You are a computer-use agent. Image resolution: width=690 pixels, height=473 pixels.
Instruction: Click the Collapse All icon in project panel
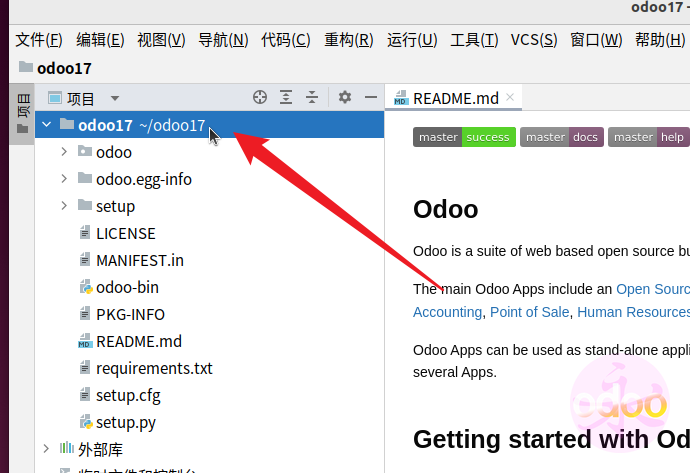[x=312, y=97]
